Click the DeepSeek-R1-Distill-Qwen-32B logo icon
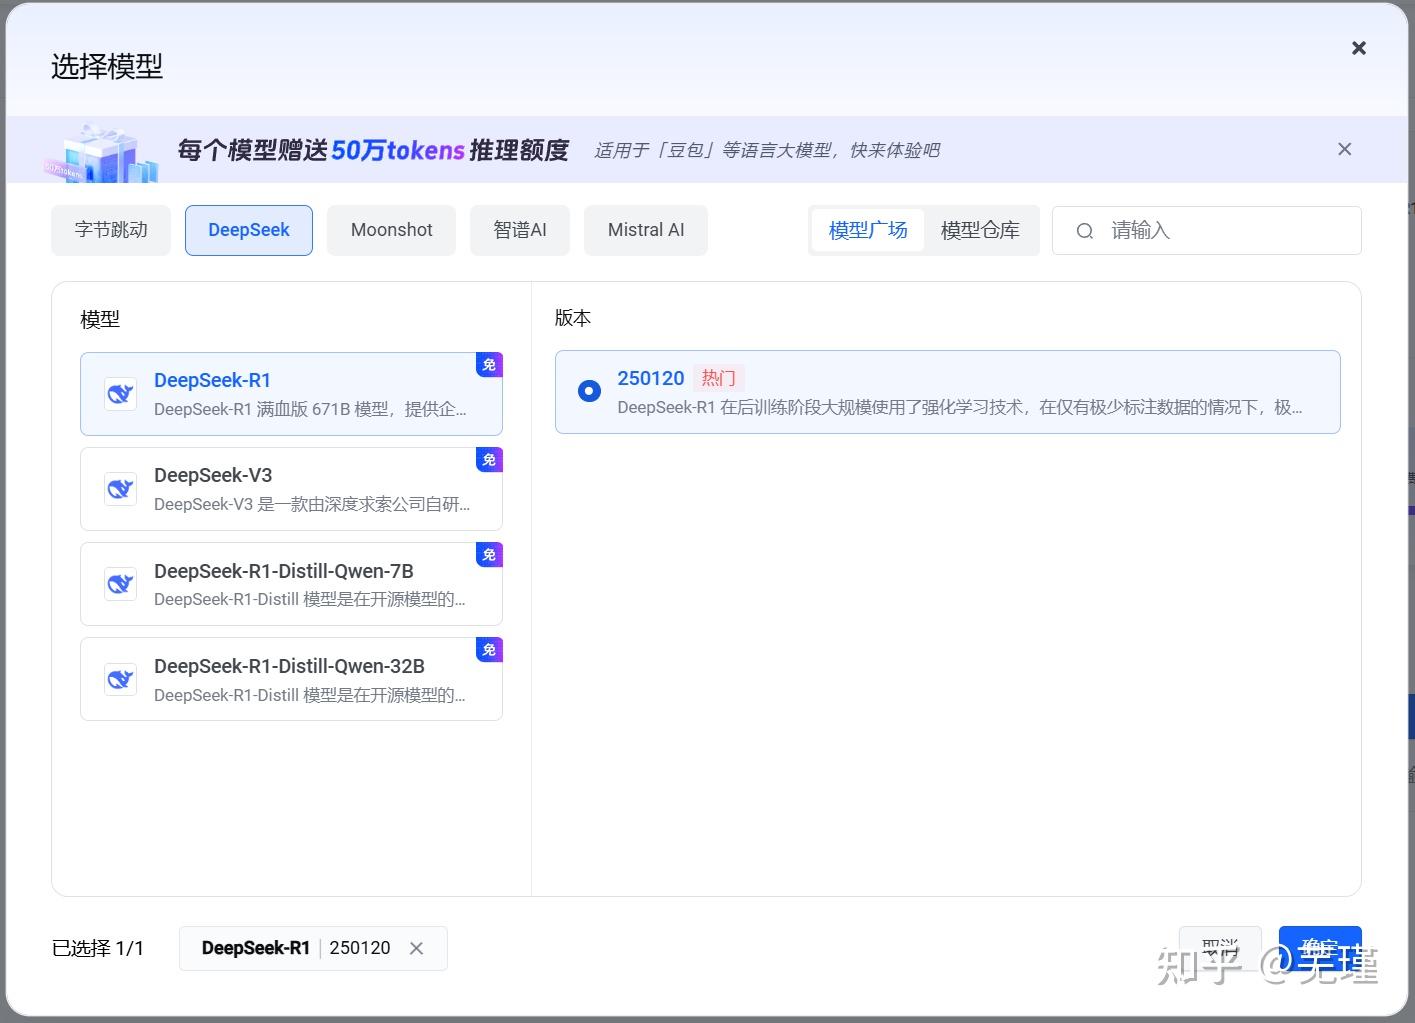The height and width of the screenshot is (1023, 1415). (120, 678)
